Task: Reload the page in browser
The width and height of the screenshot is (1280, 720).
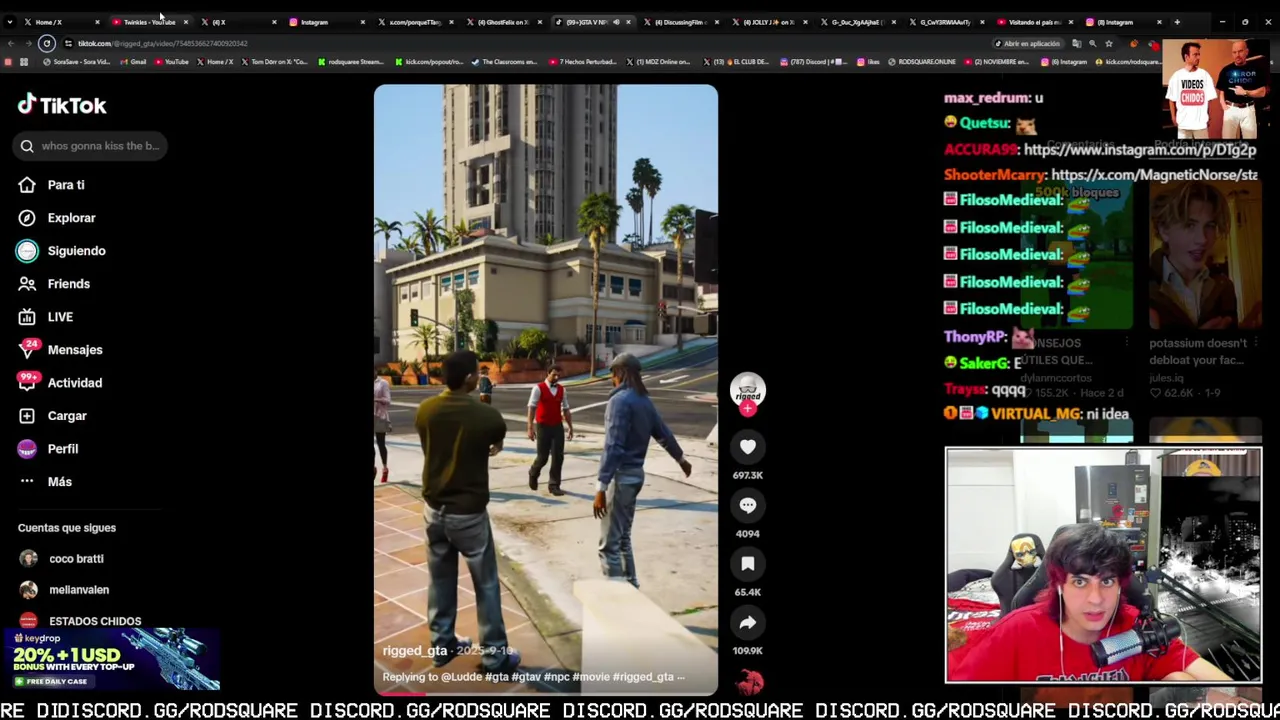Action: (46, 44)
